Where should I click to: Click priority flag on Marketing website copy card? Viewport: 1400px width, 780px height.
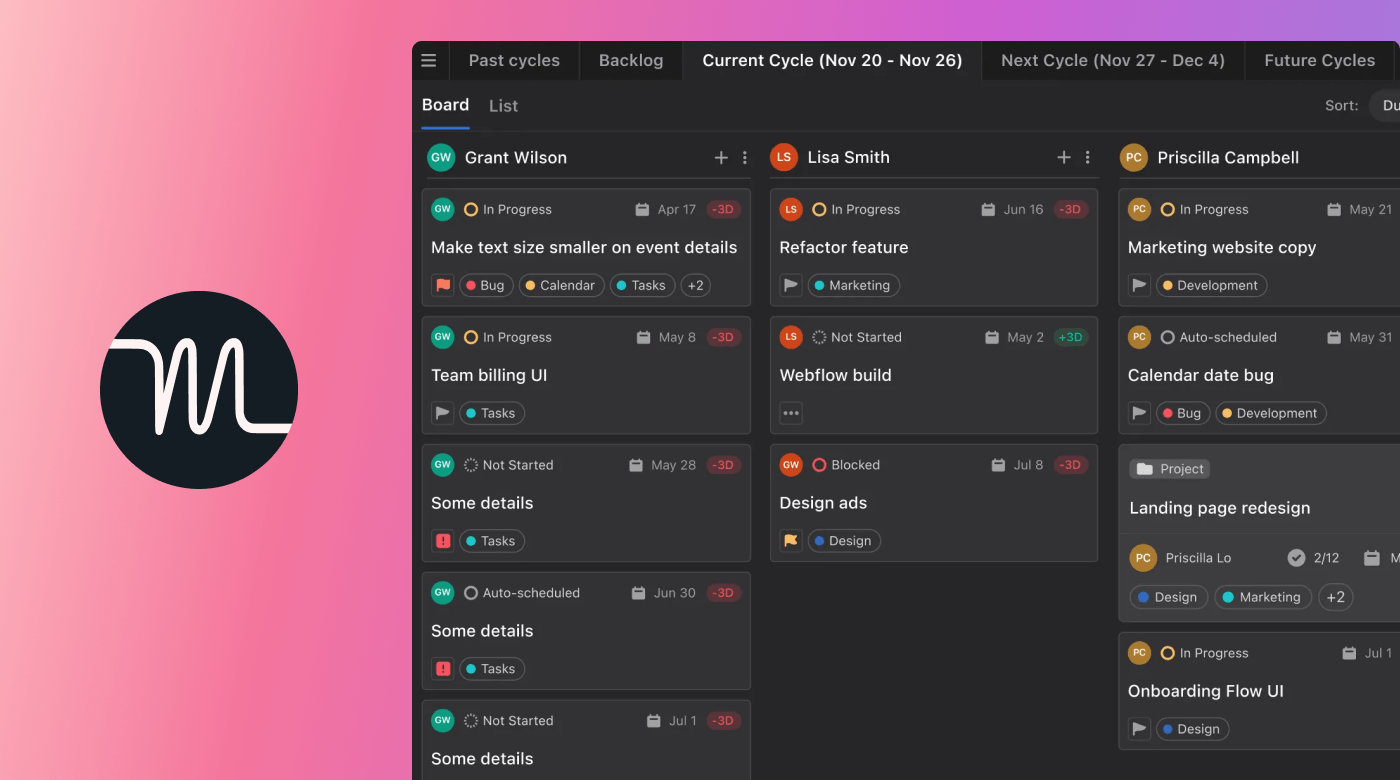(1139, 285)
